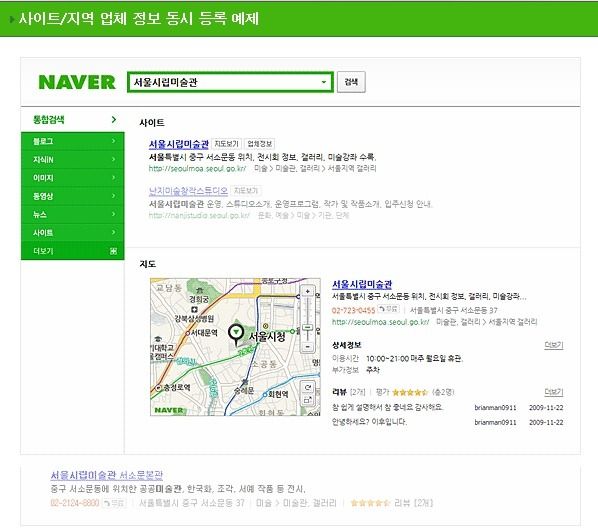
Task: Open the search box dropdown arrow
Action: pos(323,82)
